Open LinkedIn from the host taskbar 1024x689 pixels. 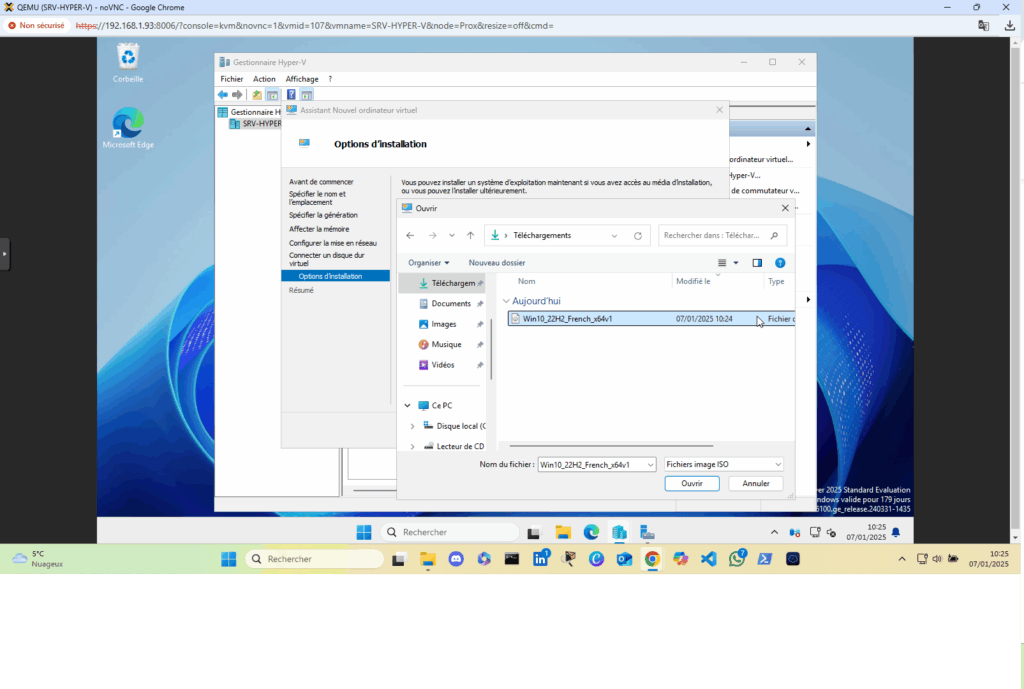click(x=541, y=559)
